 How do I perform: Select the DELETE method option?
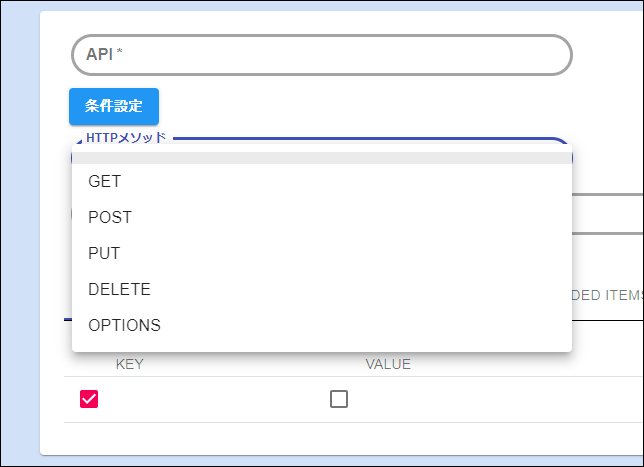[x=119, y=289]
